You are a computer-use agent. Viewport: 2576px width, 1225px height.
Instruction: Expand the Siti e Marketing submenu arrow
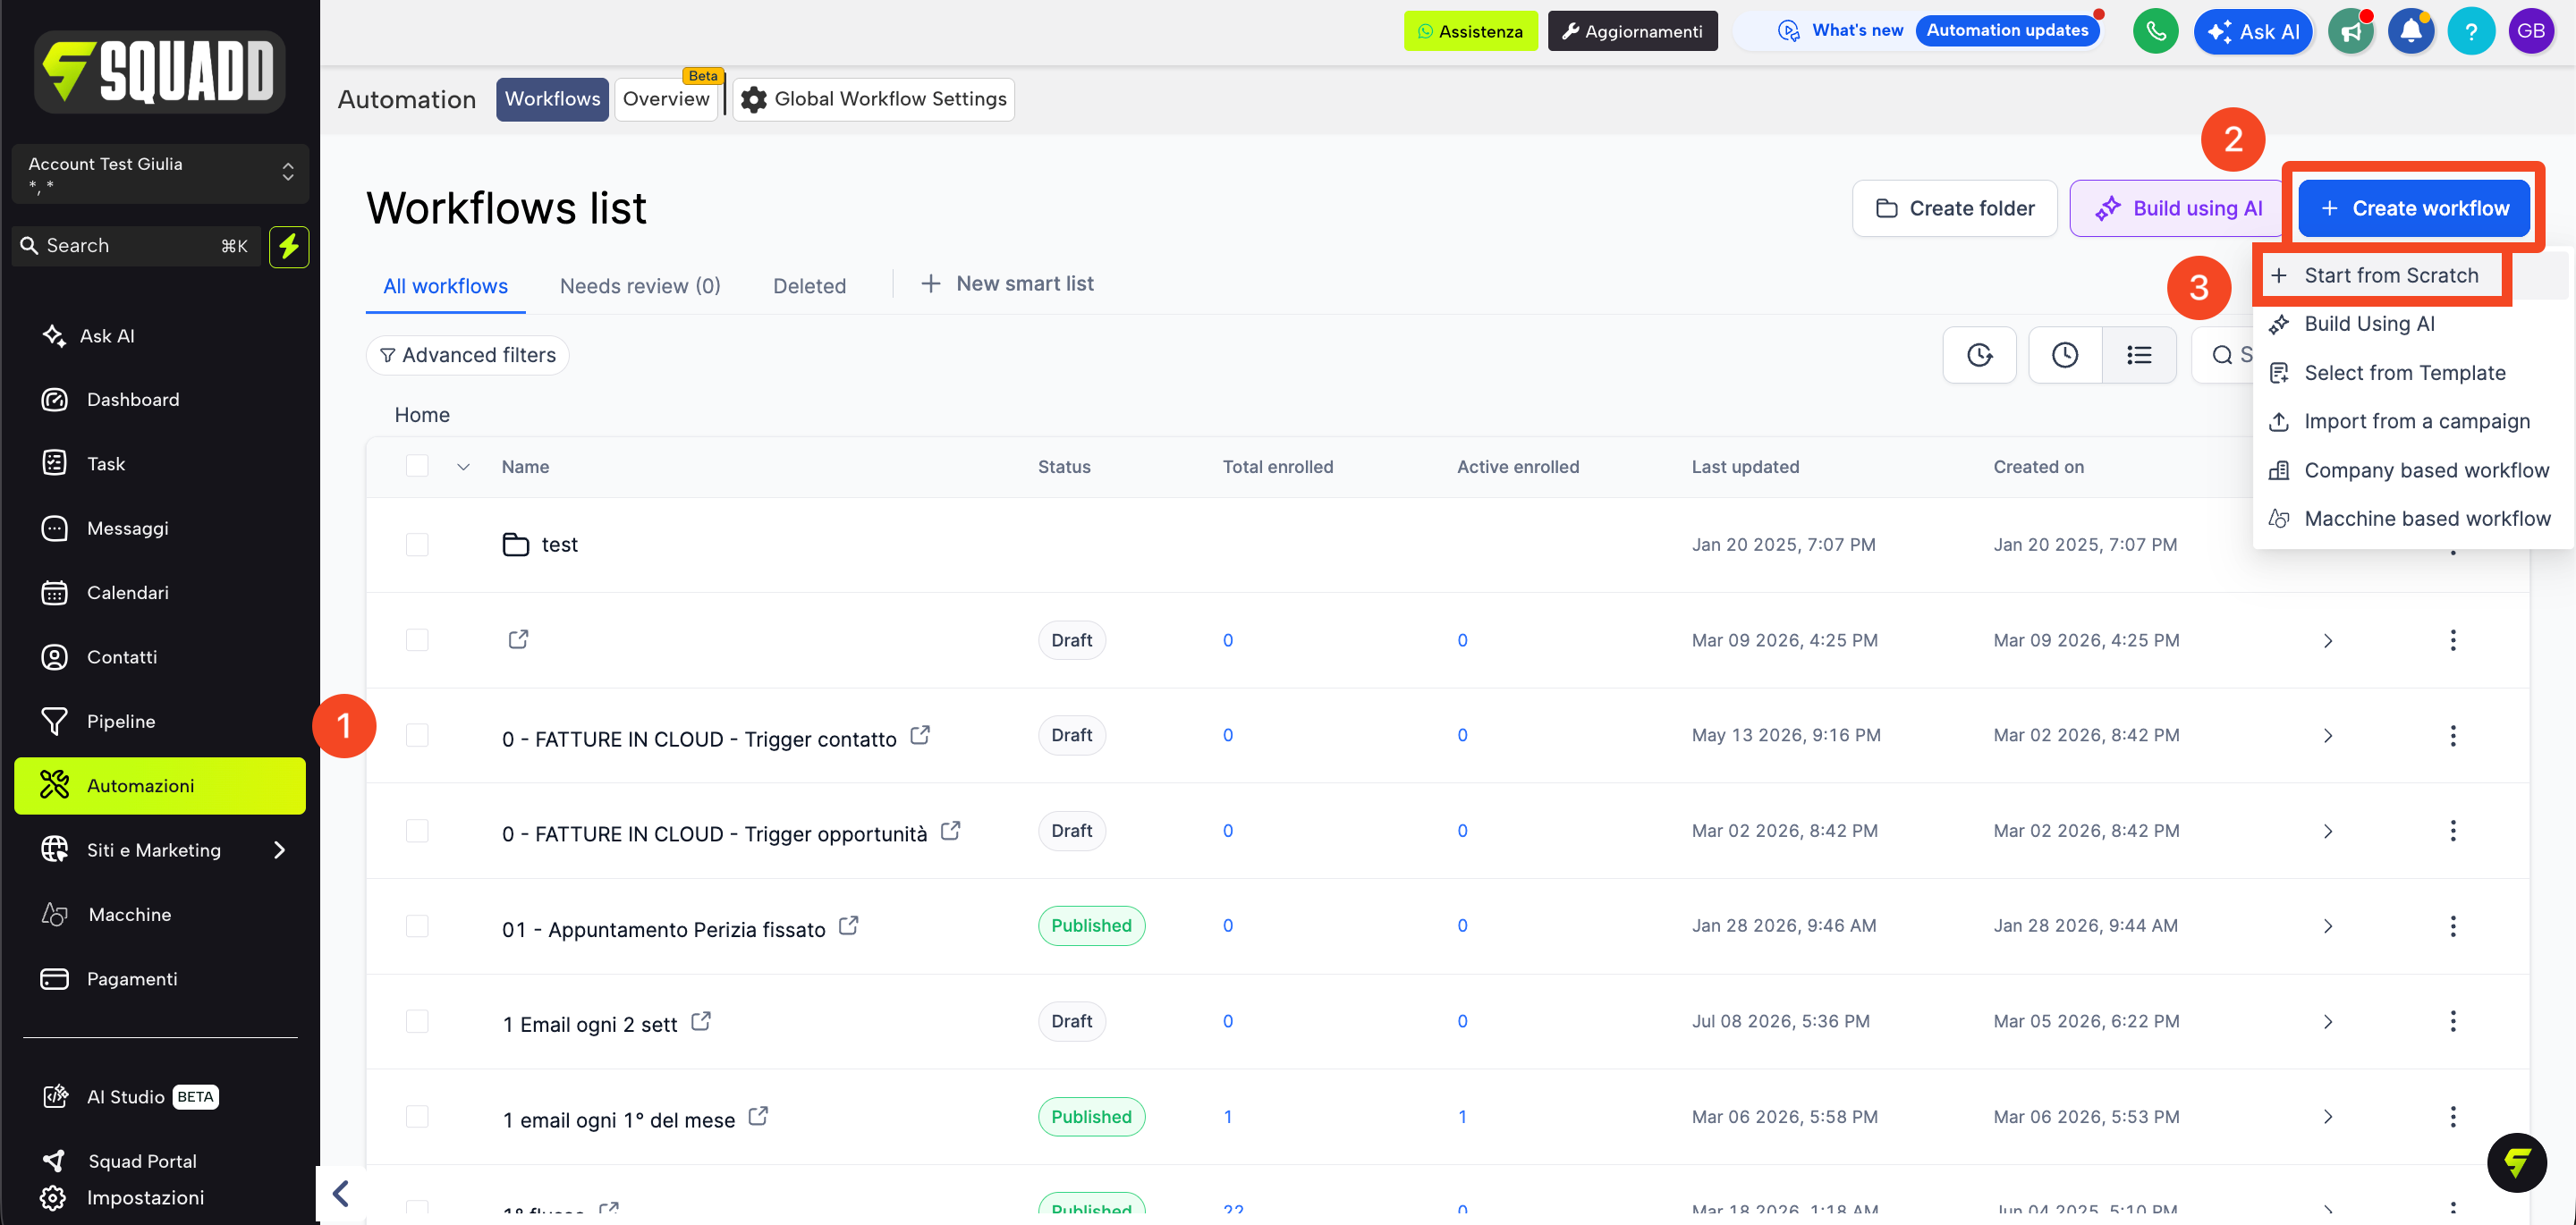(280, 850)
